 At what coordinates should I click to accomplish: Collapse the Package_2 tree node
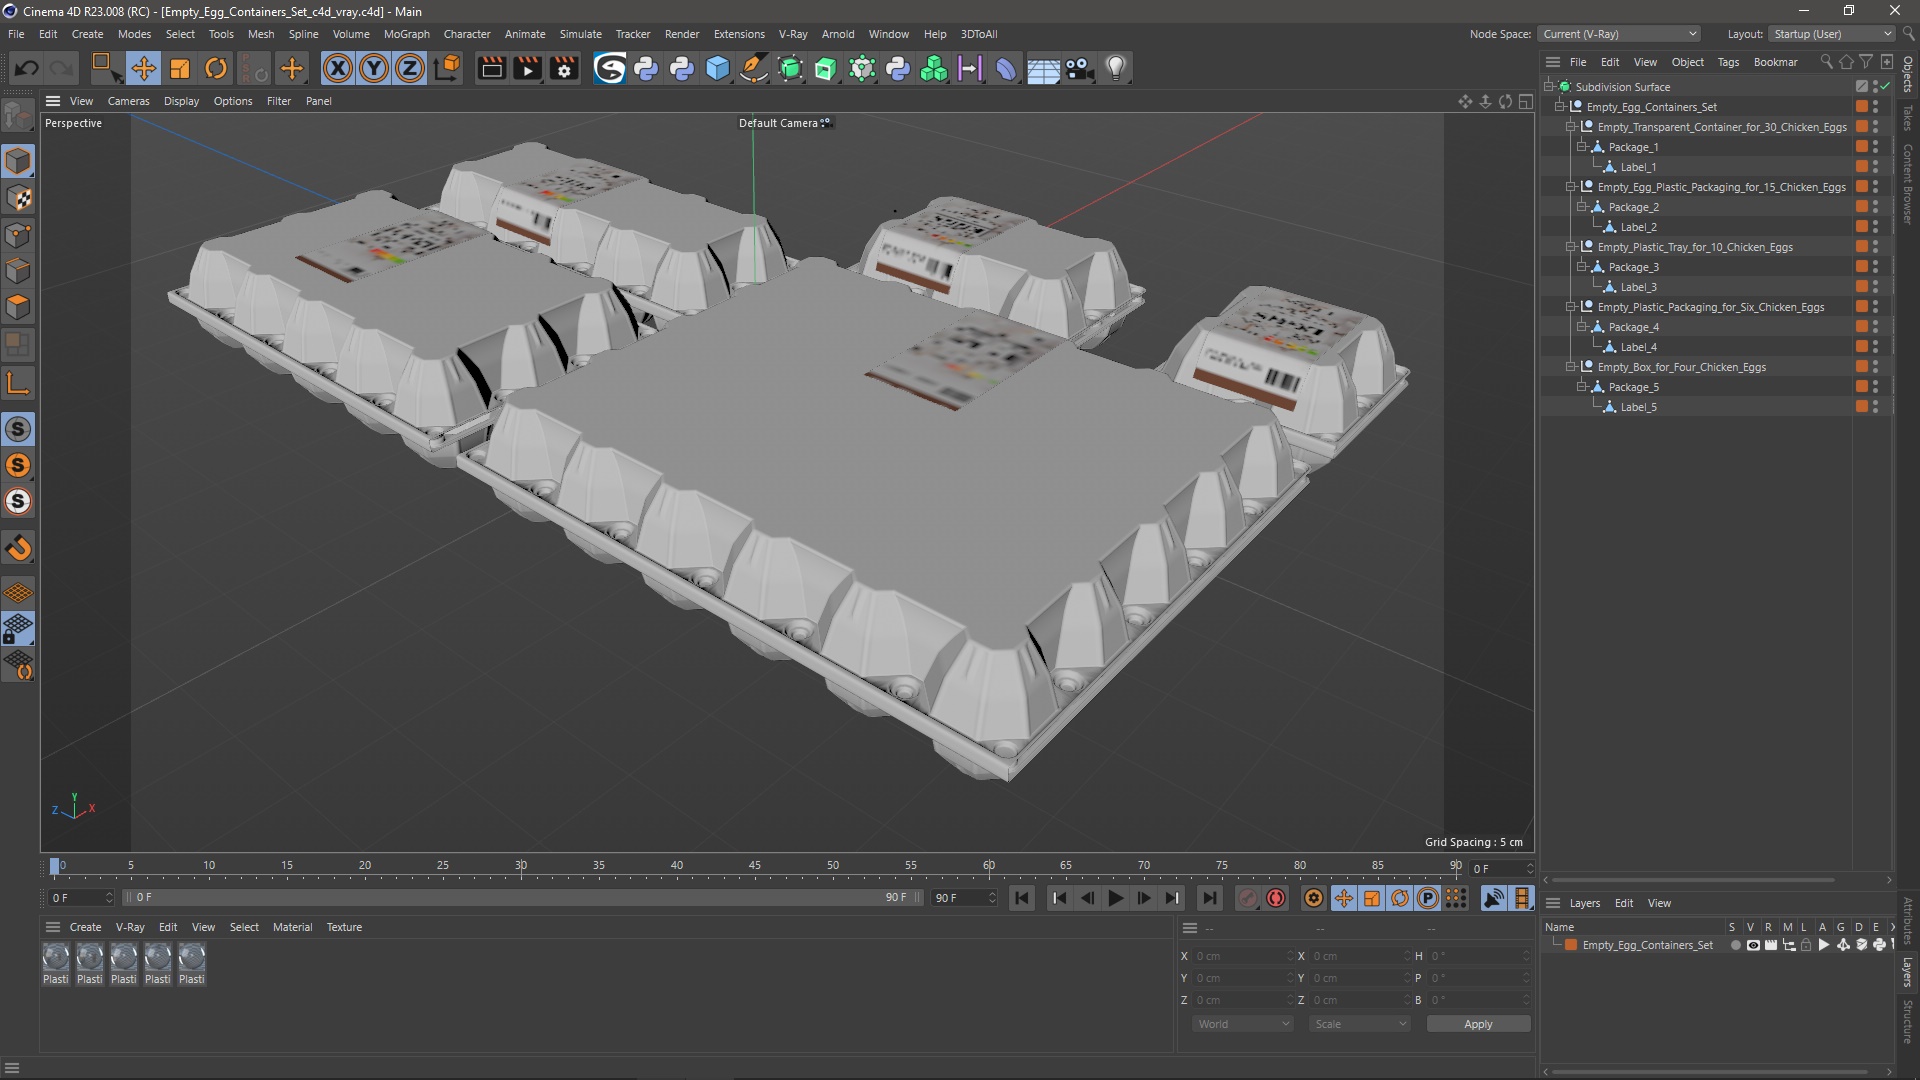[x=1581, y=207]
